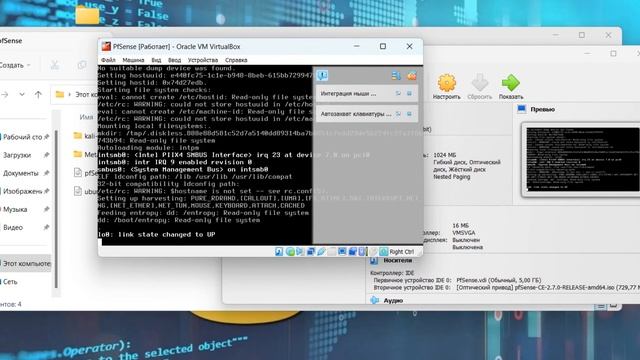Open the Носители section in Manager details
The height and width of the screenshot is (360, 640).
(398, 260)
